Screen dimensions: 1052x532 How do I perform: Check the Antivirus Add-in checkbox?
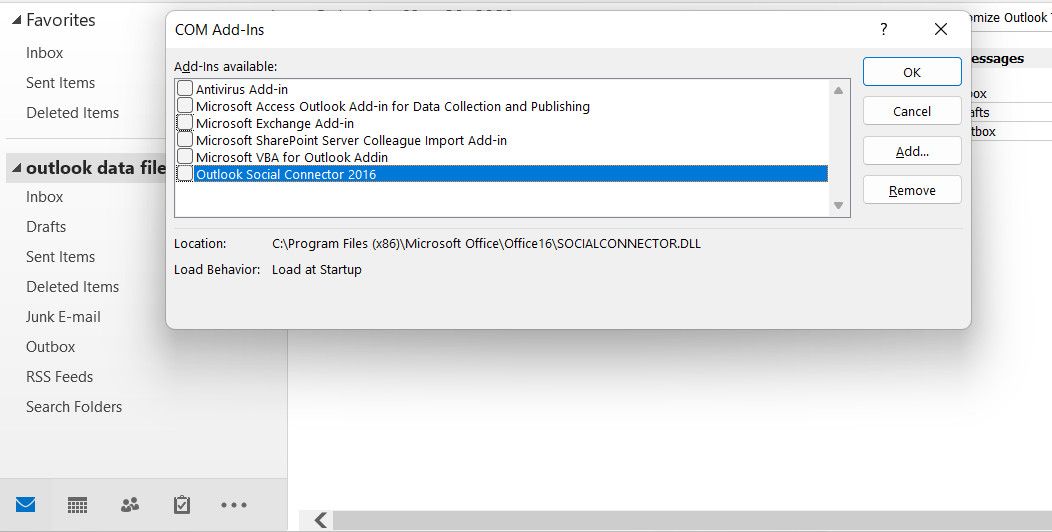185,89
